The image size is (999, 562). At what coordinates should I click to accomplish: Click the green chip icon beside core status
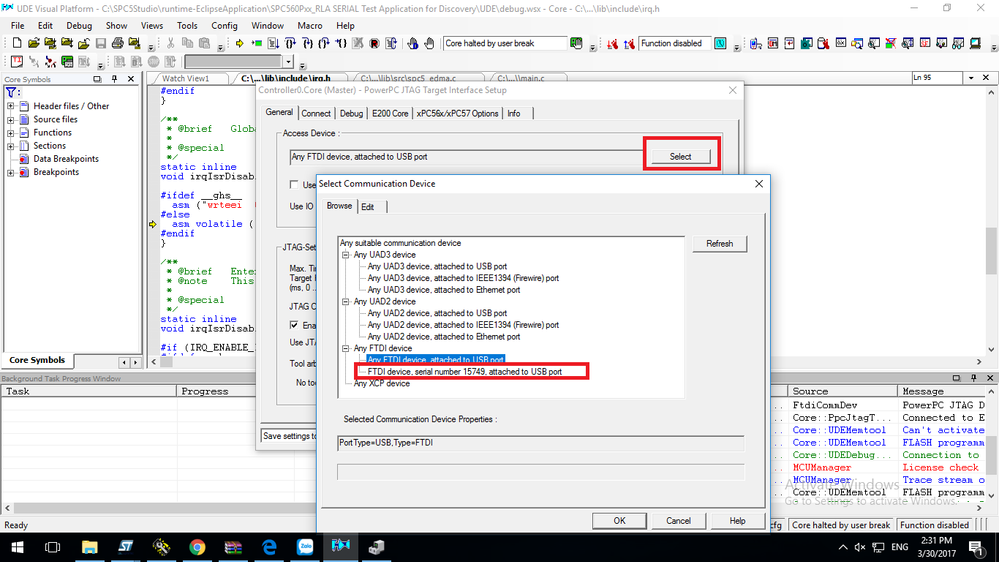[x=577, y=43]
